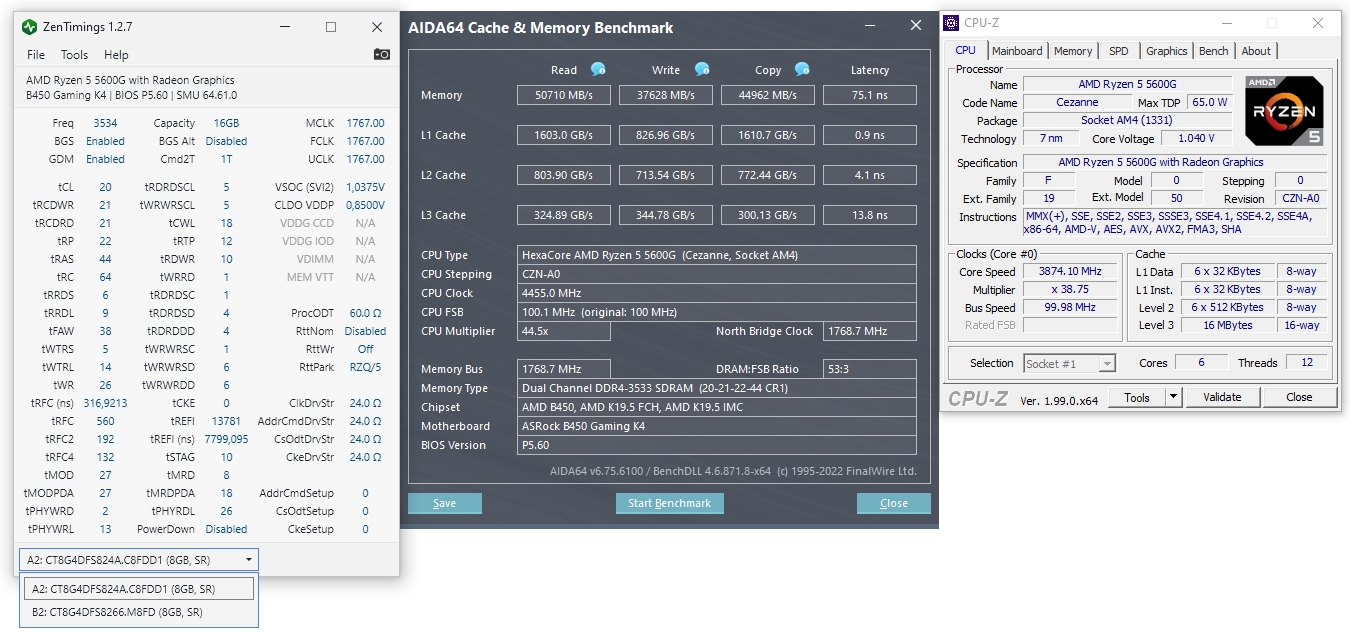Click the ZenTimings app logo icon
1350x634 pixels.
pos(30,27)
